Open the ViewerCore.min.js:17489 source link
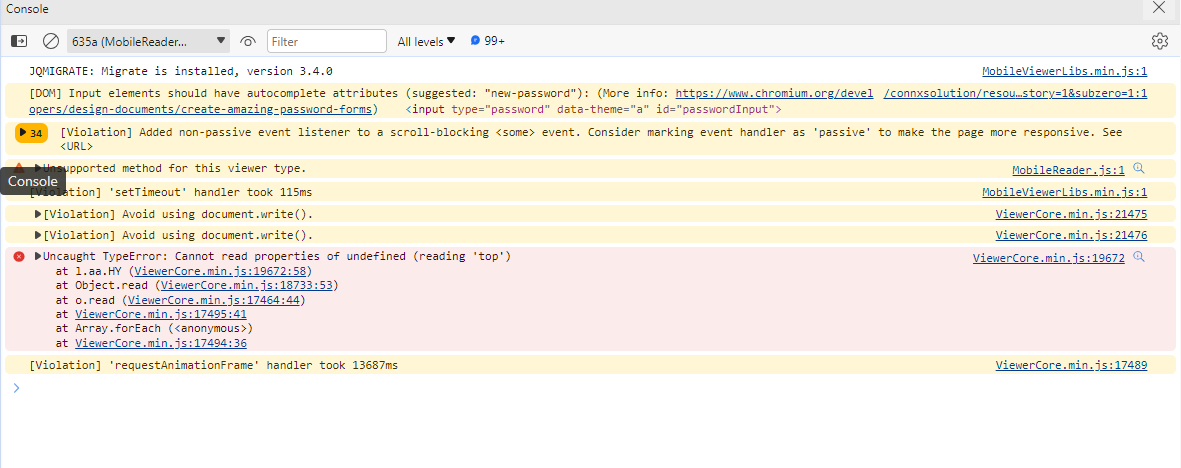1181x468 pixels. [x=1071, y=366]
